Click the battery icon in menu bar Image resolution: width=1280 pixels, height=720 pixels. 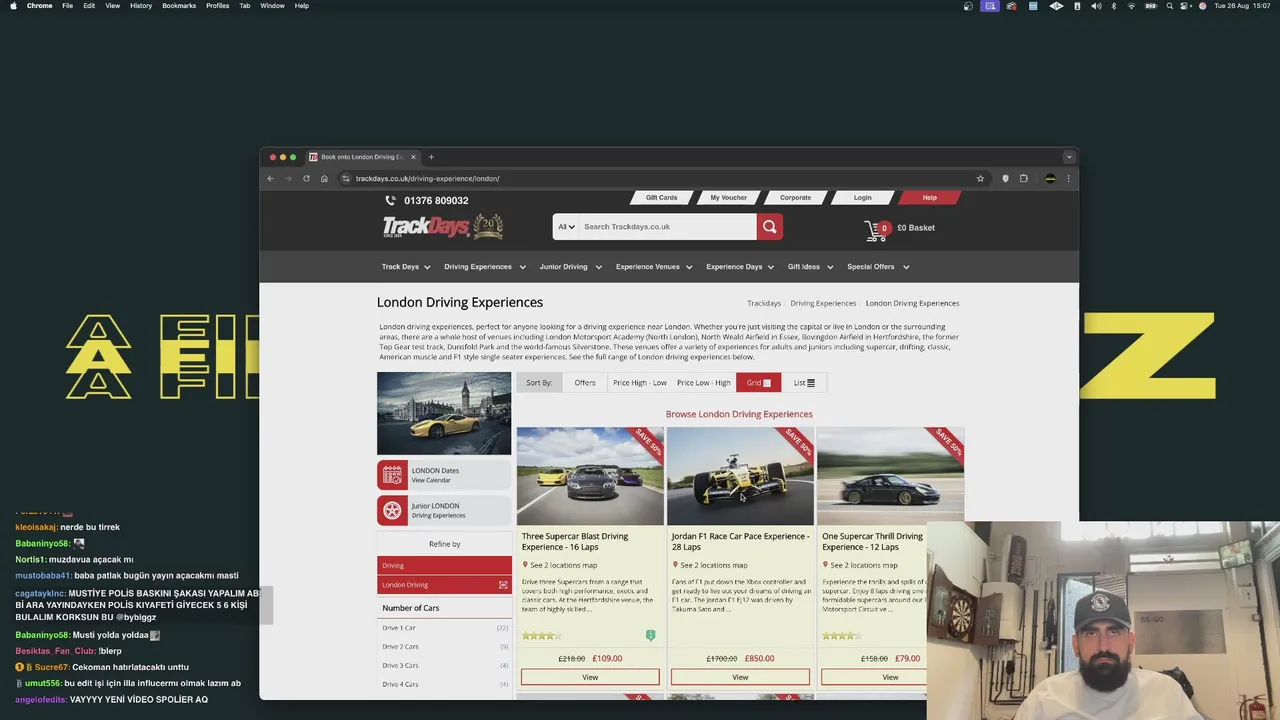click(x=1151, y=6)
